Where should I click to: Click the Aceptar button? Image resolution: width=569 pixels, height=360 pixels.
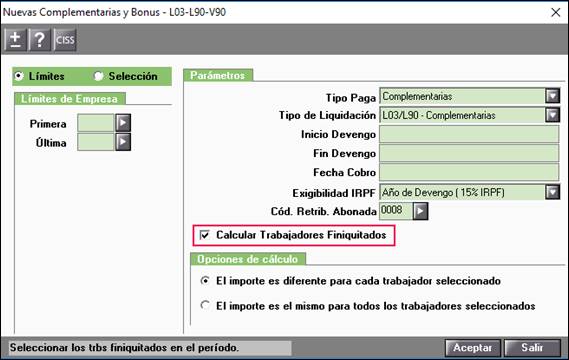[472, 348]
